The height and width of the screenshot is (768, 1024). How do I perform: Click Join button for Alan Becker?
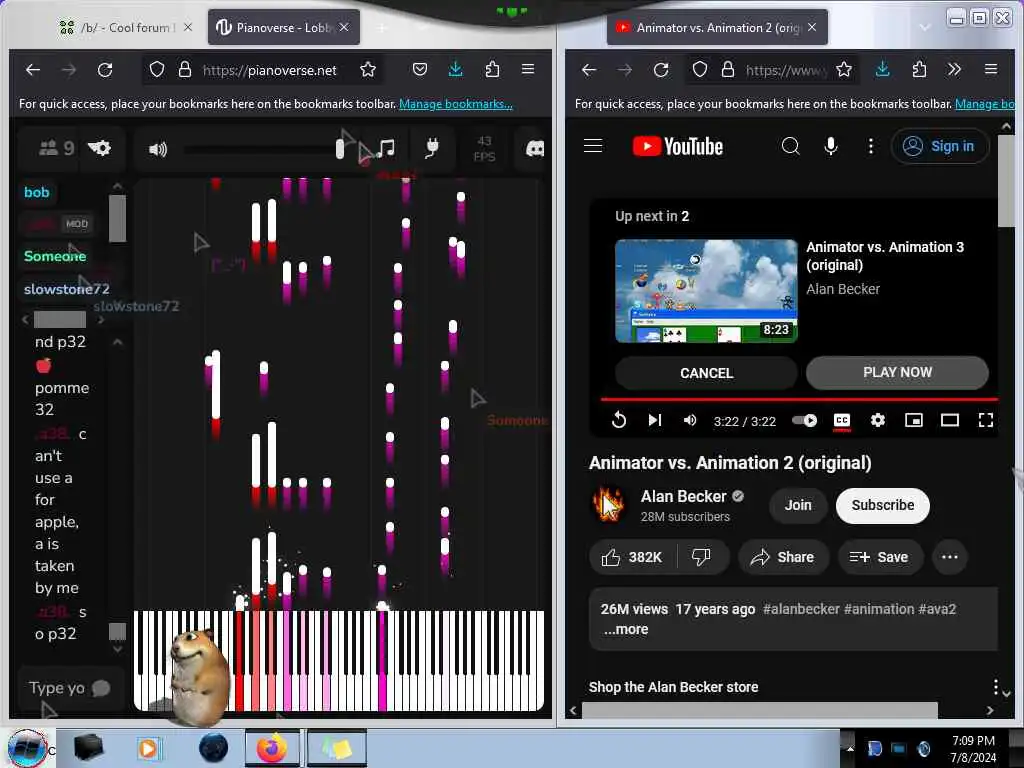point(798,505)
